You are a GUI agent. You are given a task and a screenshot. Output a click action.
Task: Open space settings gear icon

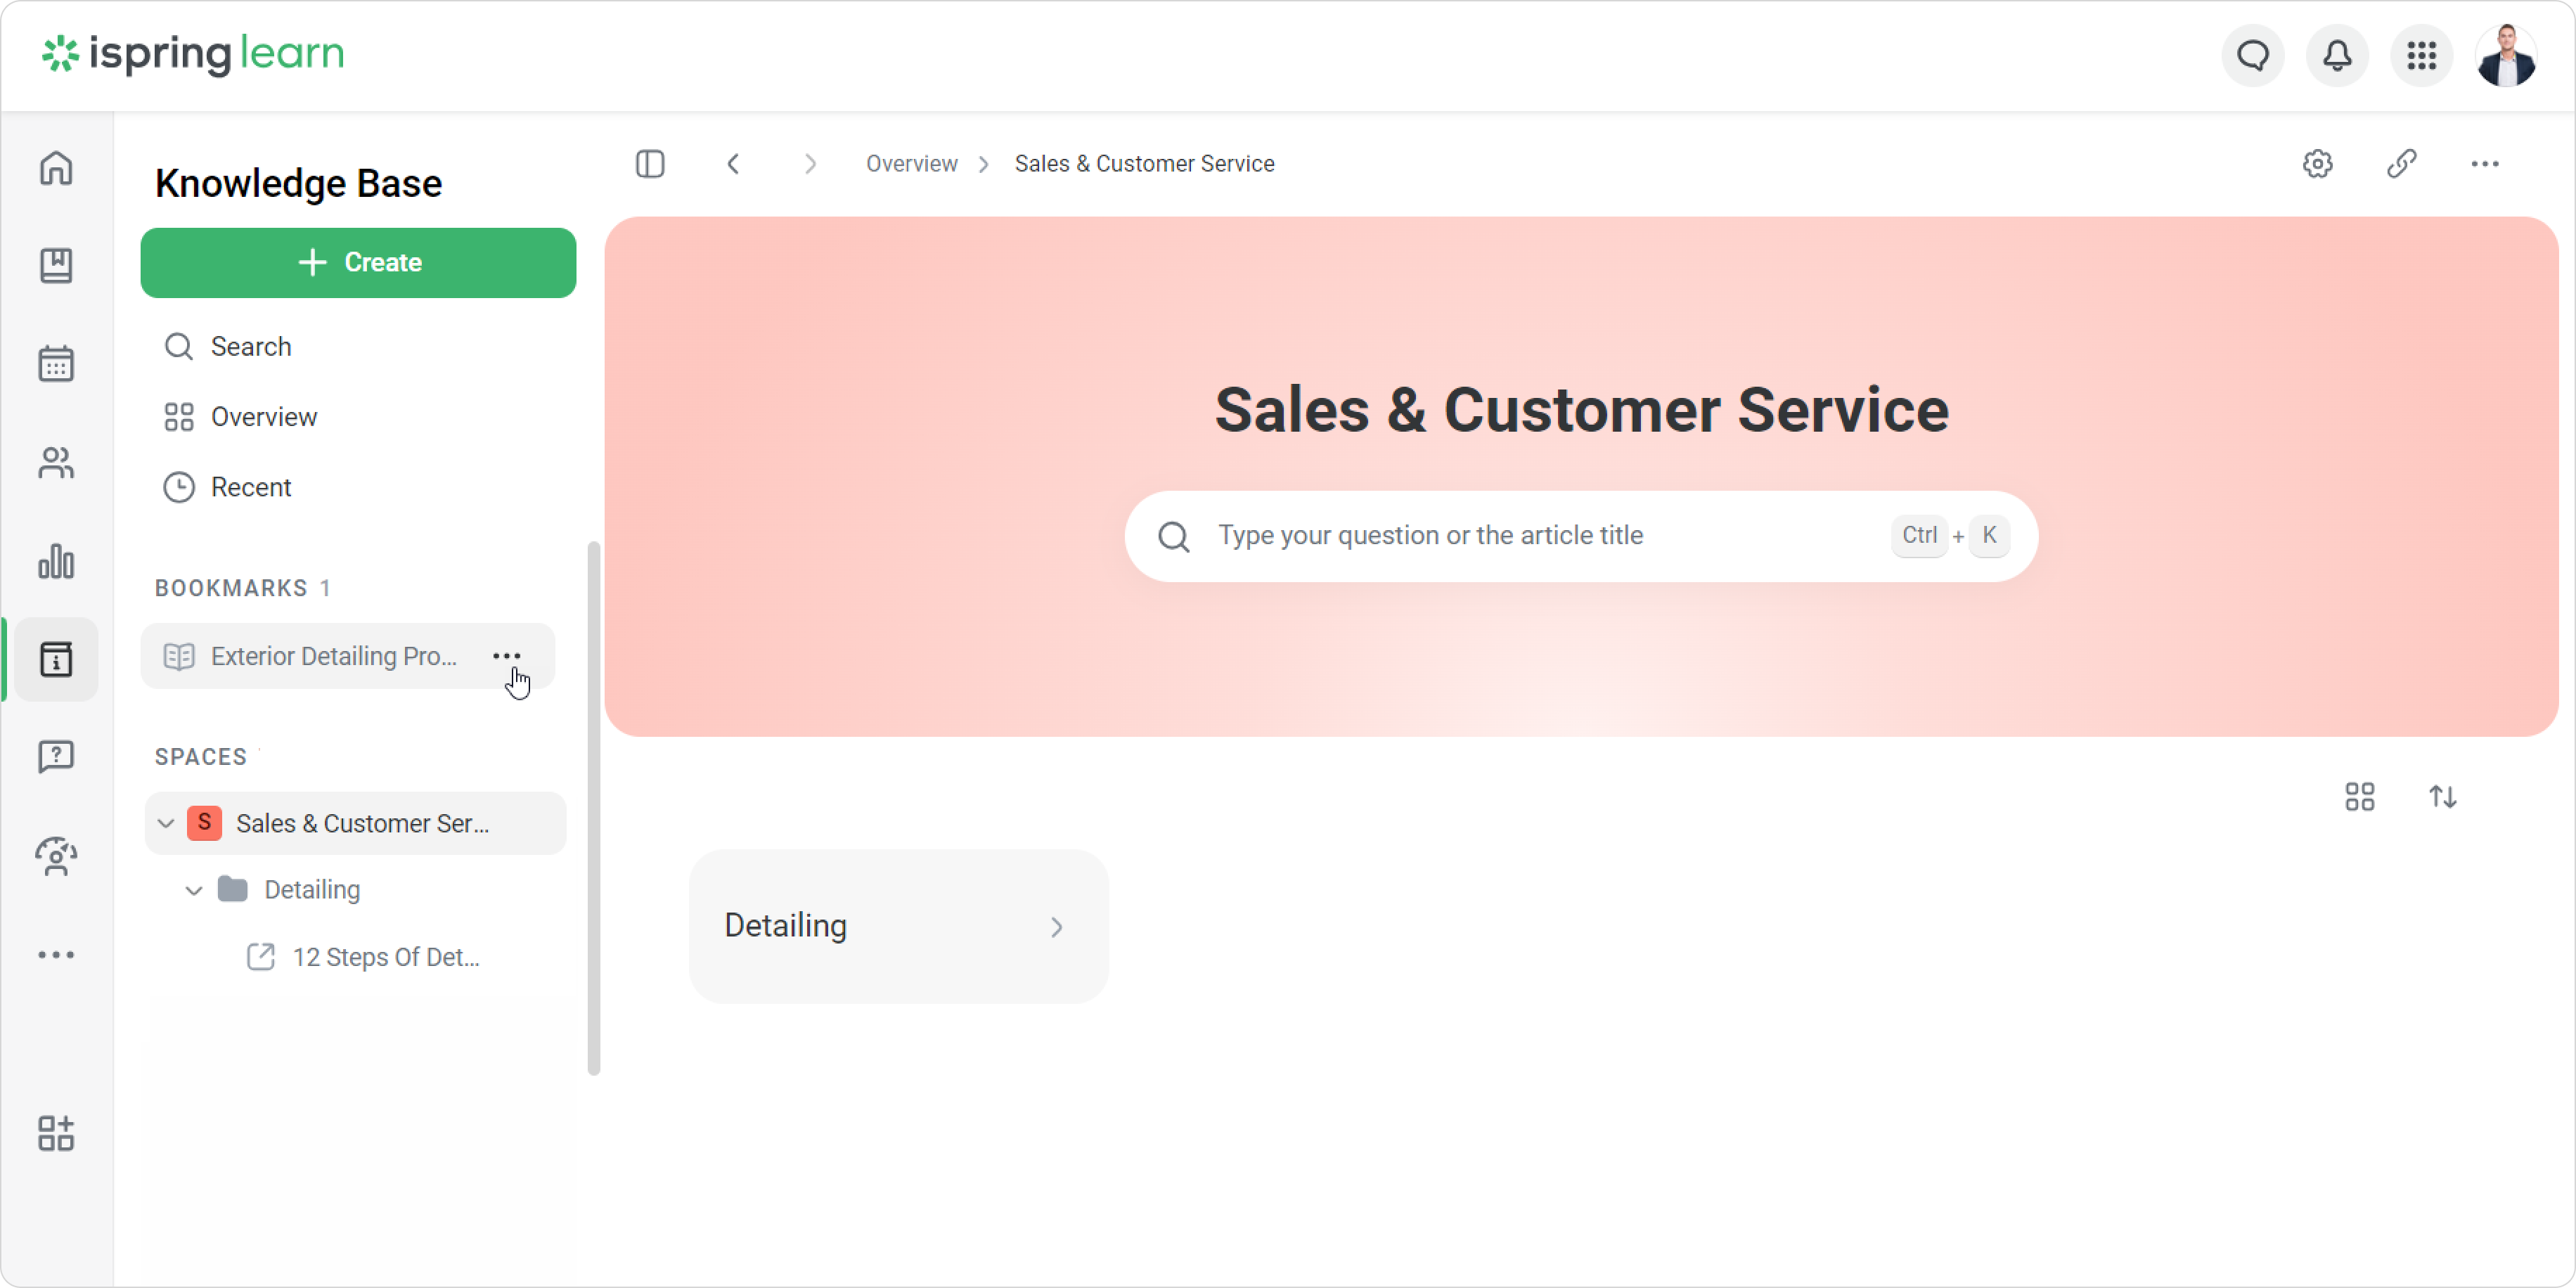(x=2318, y=163)
